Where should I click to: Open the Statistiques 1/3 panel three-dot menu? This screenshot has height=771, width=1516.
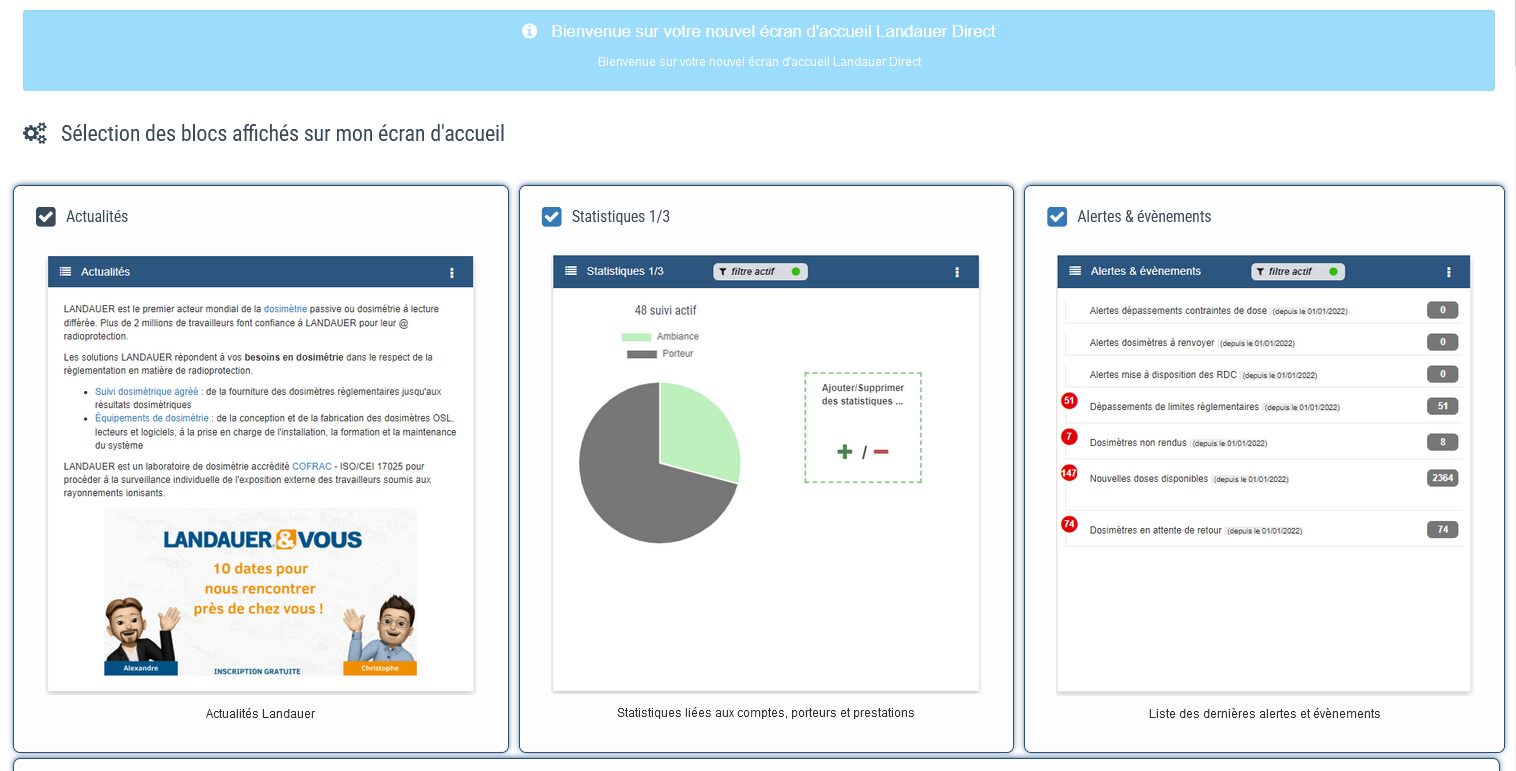957,272
